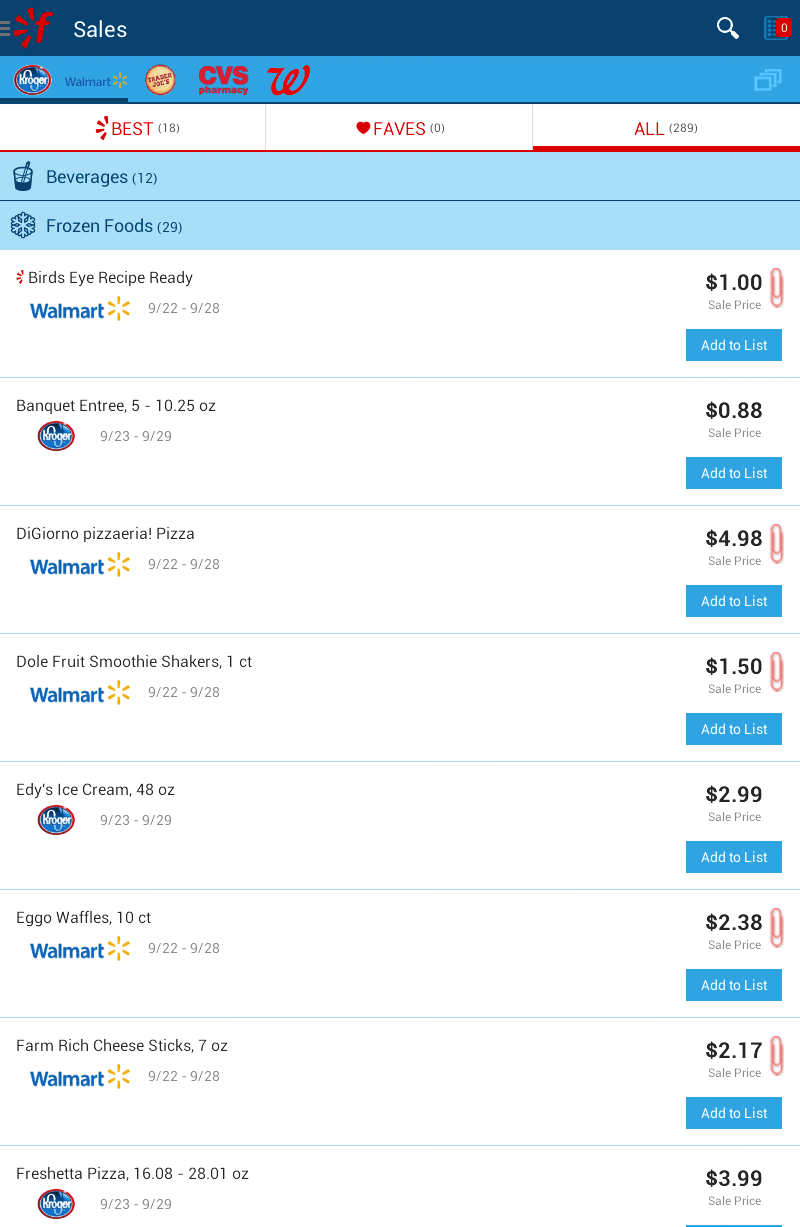Add Banquet Entree to list
Image resolution: width=800 pixels, height=1227 pixels.
[734, 473]
